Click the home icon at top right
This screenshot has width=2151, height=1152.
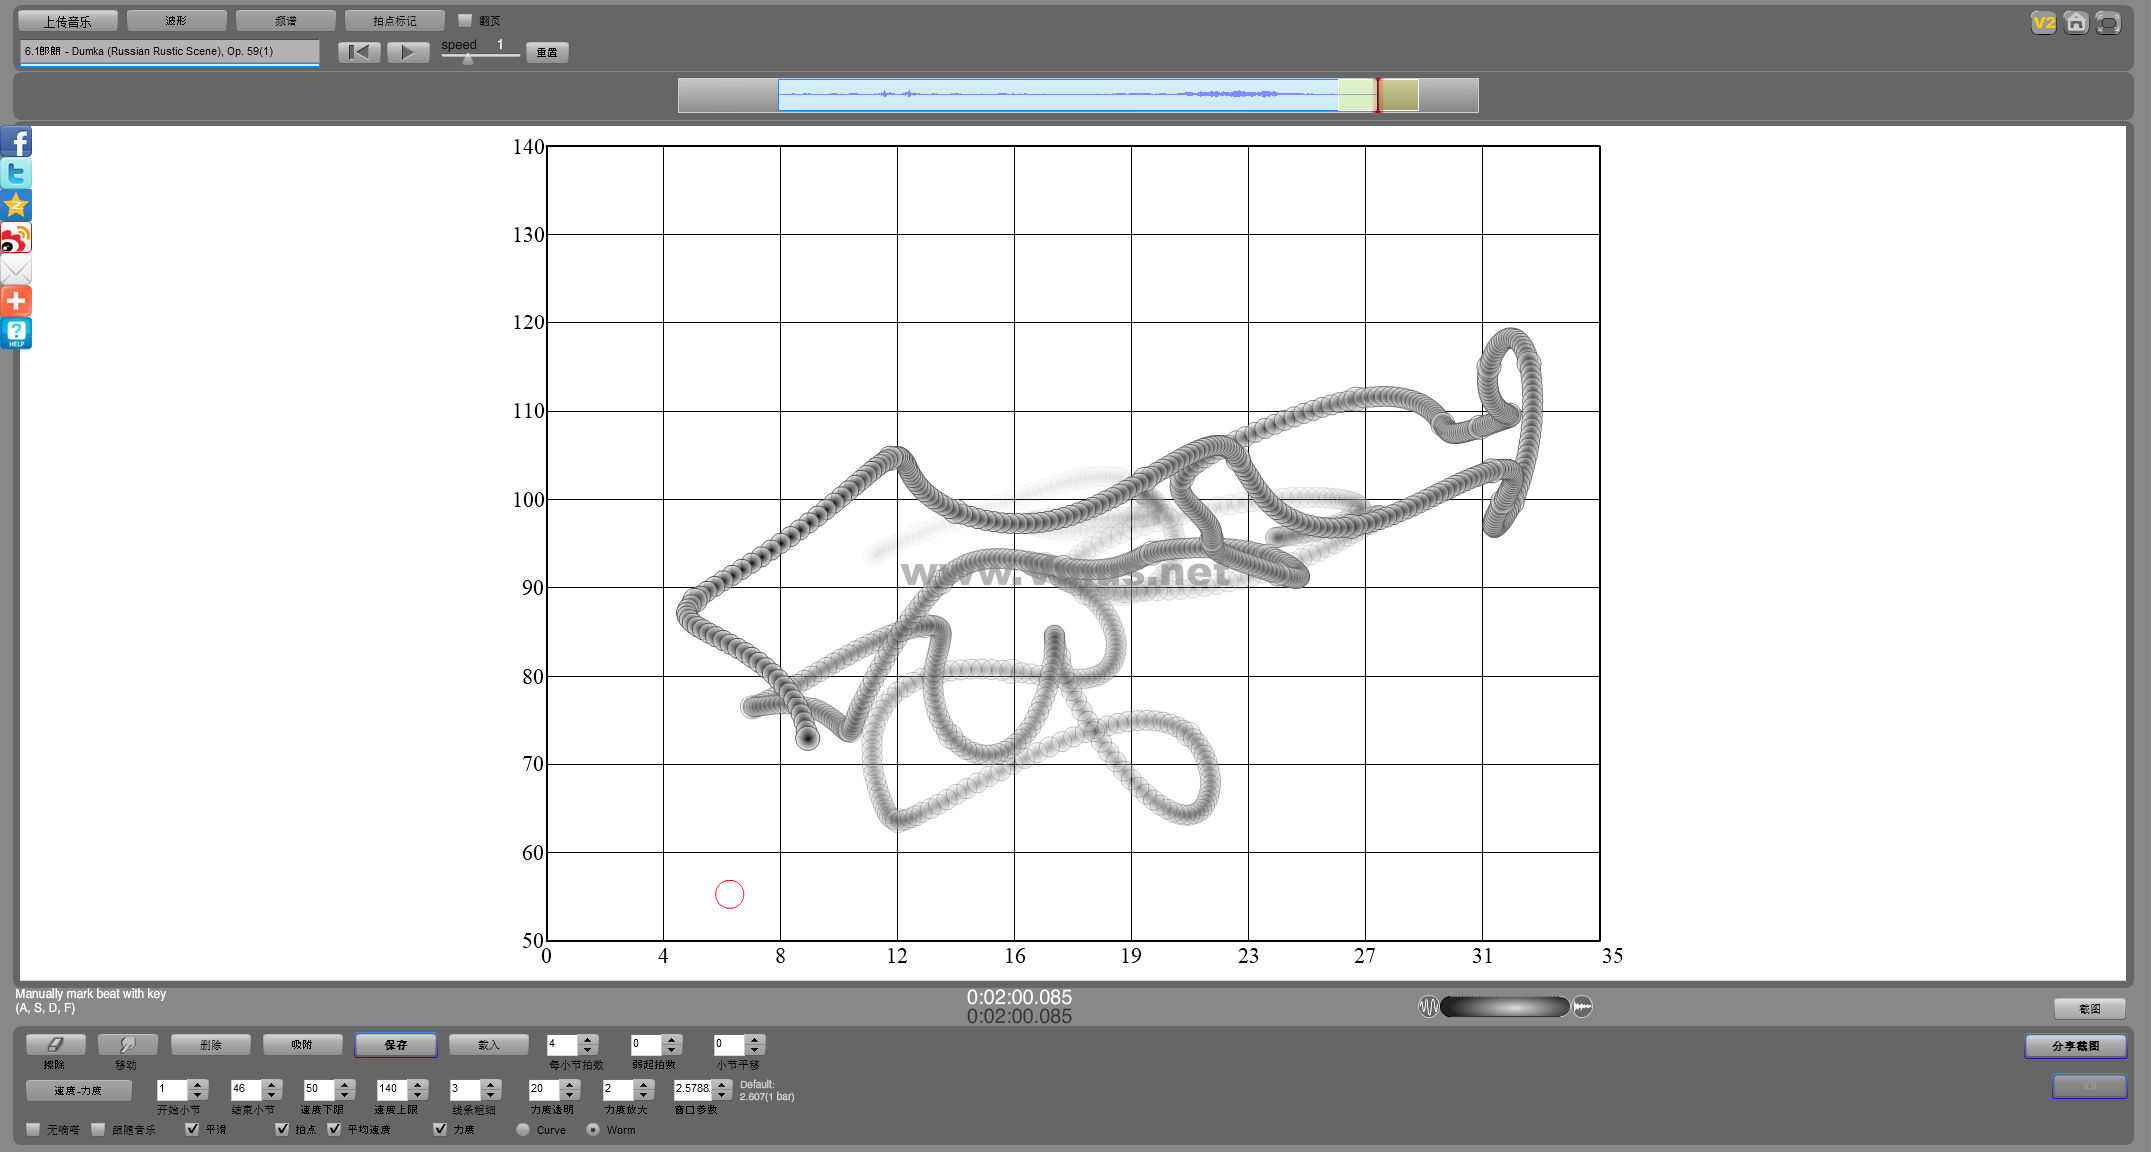(2076, 22)
